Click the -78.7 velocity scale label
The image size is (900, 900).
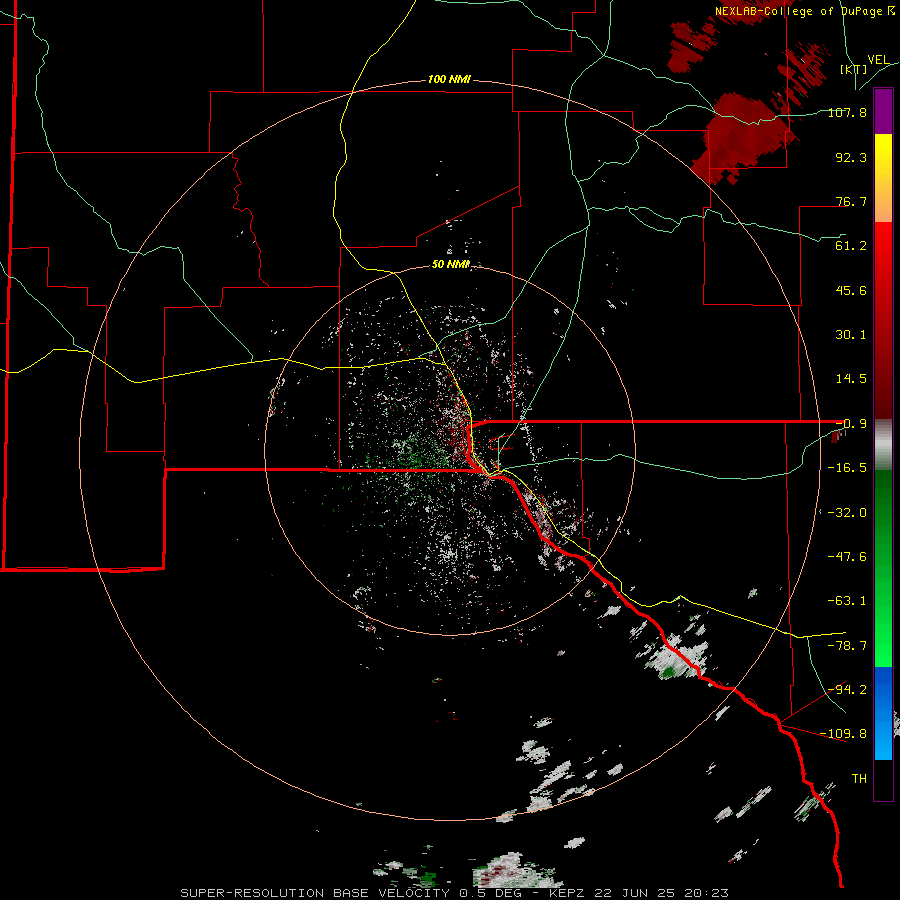848,646
